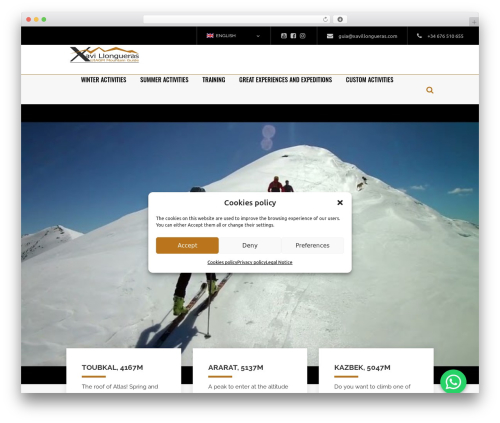500x423 pixels.
Task: Open the Facebook page icon
Action: (293, 36)
